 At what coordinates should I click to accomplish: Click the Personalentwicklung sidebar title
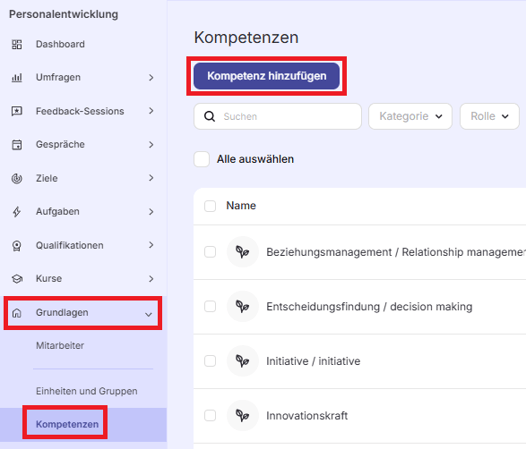(x=63, y=14)
